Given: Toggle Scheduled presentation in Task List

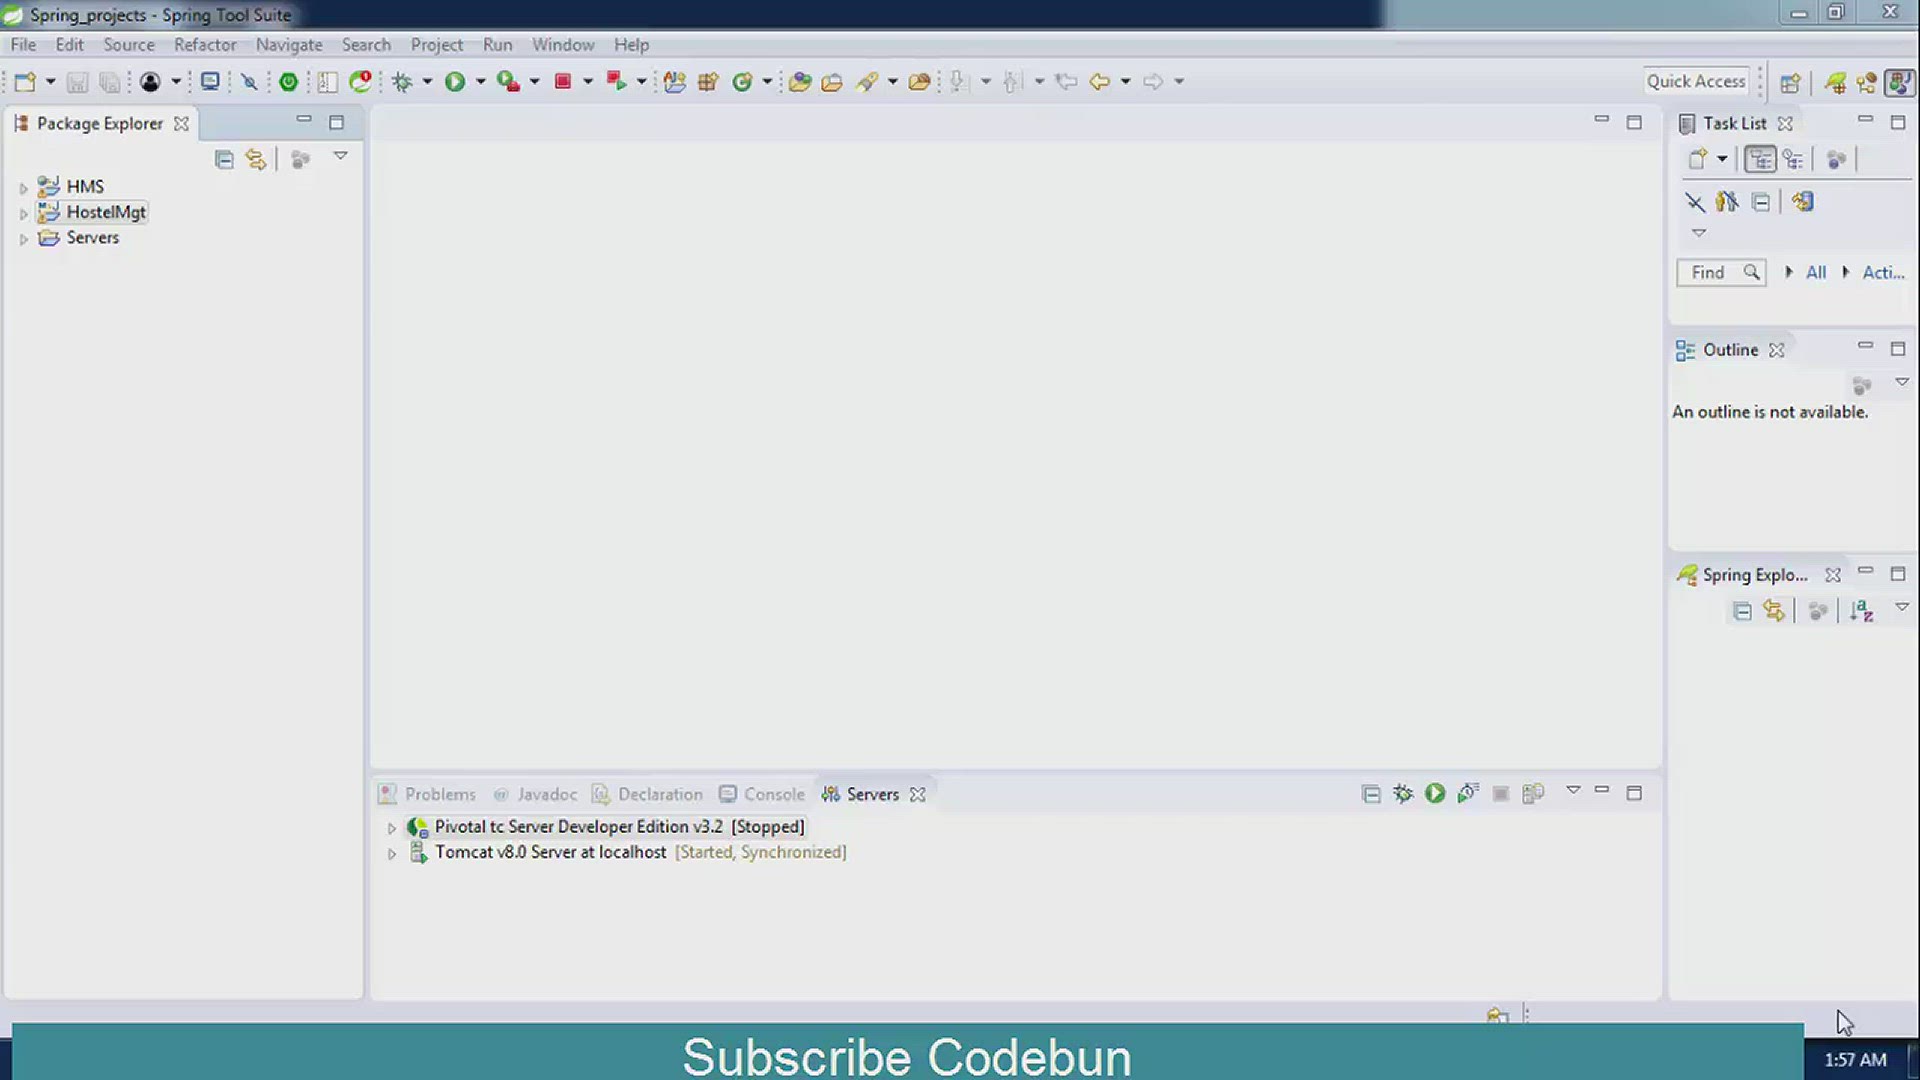Looking at the screenshot, I should coord(1793,159).
